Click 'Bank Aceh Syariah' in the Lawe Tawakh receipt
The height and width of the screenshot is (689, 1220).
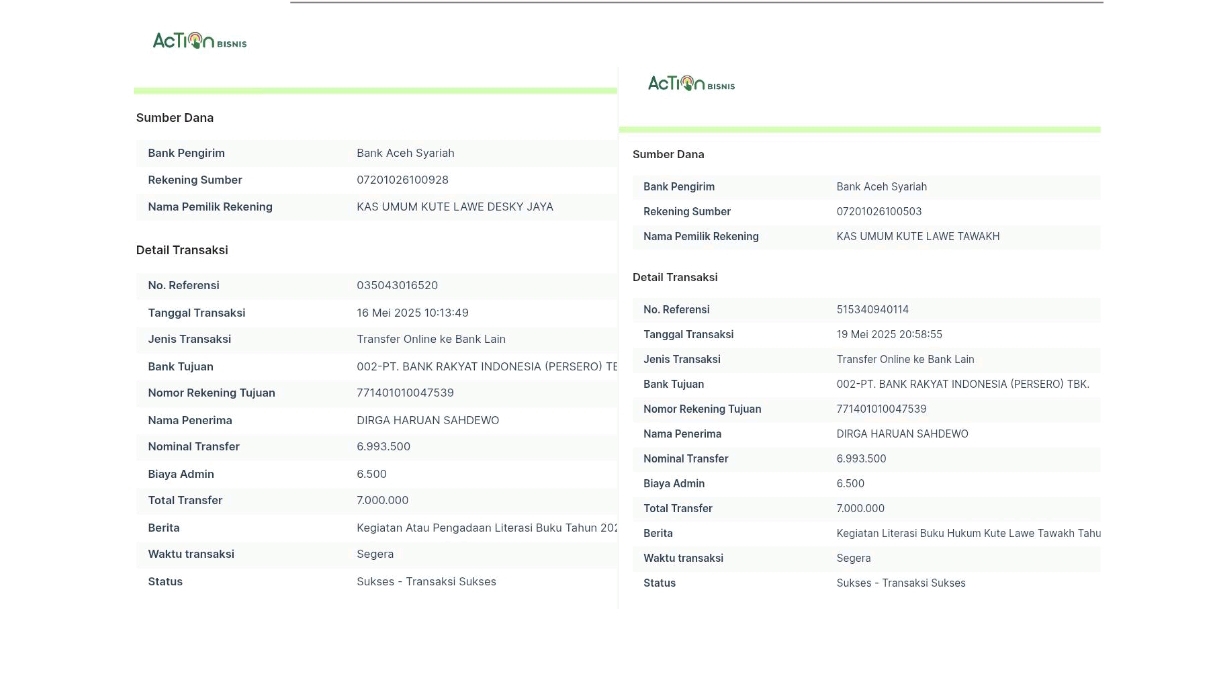pos(882,187)
